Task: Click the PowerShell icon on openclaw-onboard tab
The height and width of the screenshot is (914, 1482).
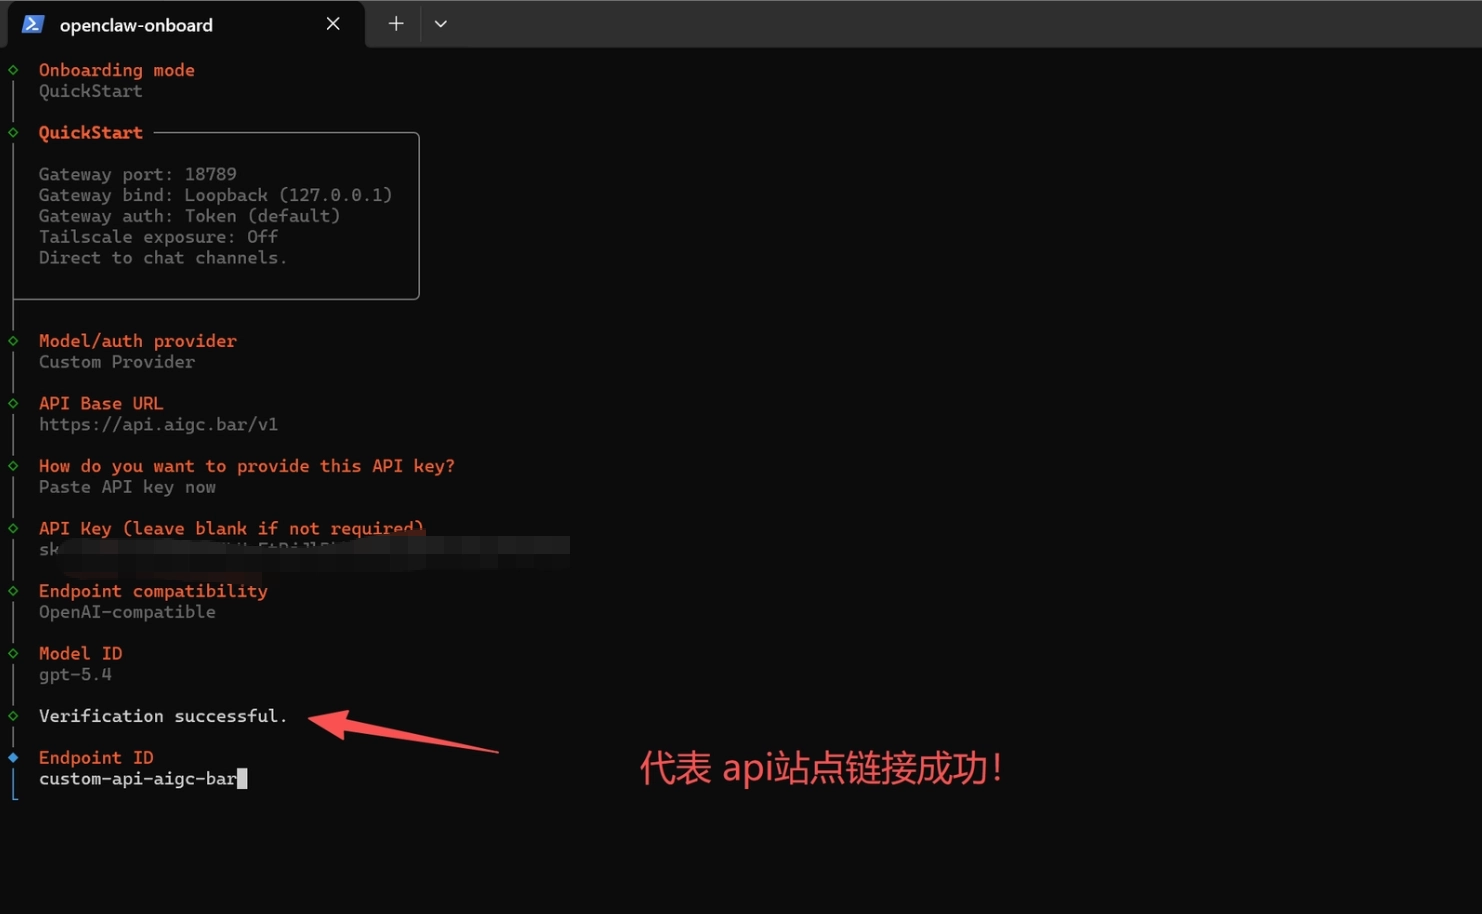Action: pyautogui.click(x=32, y=24)
